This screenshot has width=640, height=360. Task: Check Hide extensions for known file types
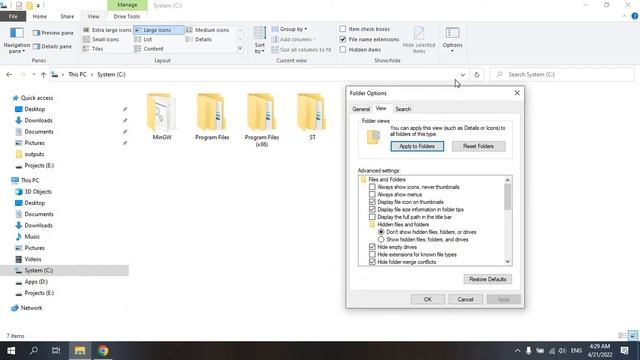[372, 254]
